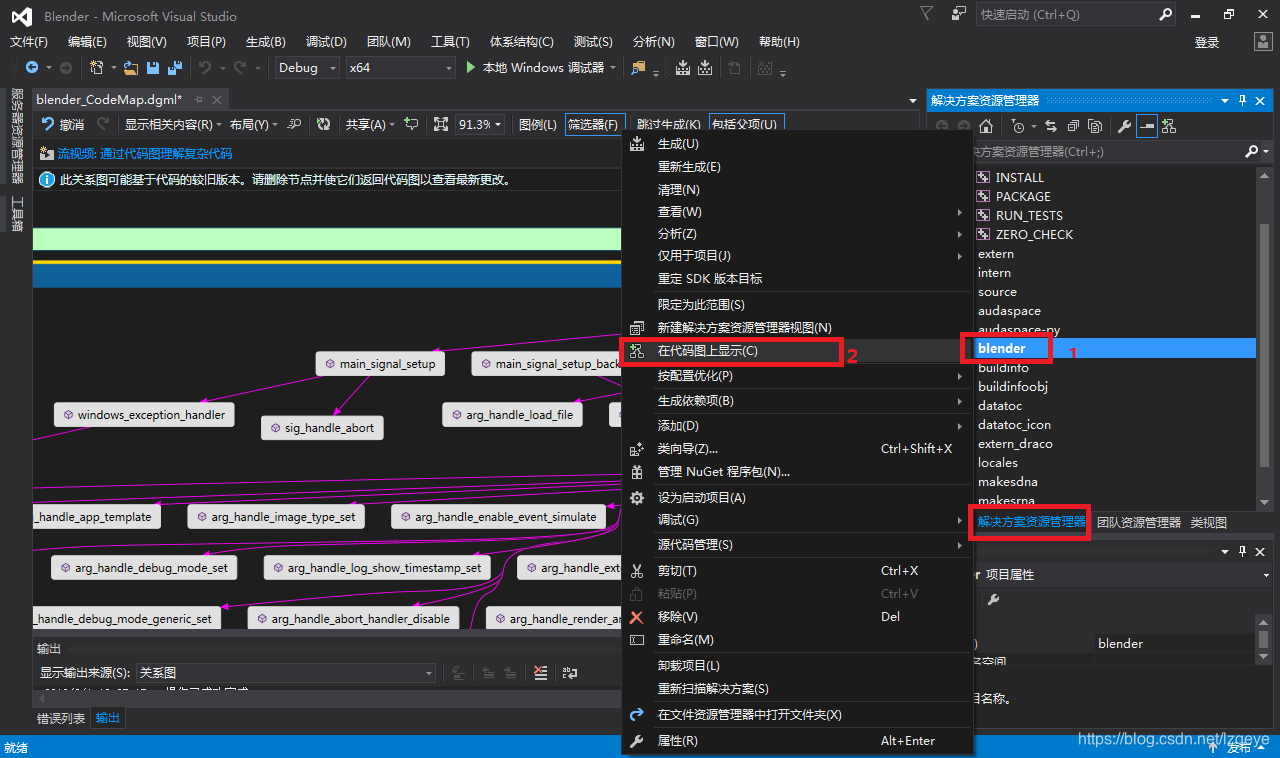Select the datatoc_icon project in tree
This screenshot has height=758, width=1280.
pyautogui.click(x=1014, y=424)
